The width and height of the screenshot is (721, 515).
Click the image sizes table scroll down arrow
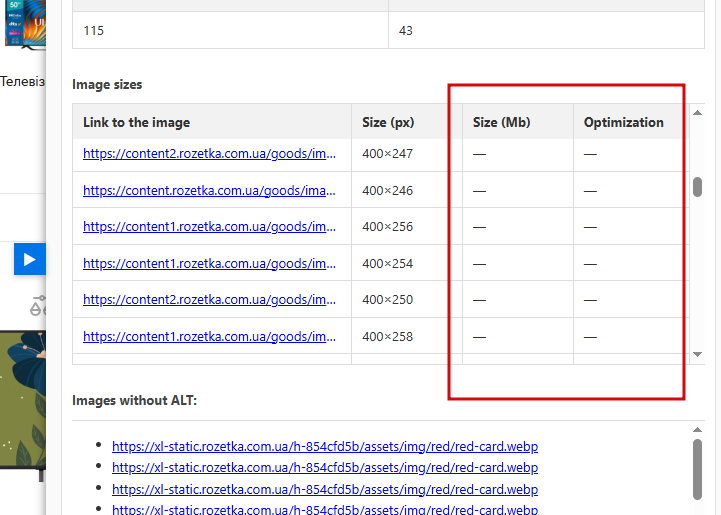697,355
